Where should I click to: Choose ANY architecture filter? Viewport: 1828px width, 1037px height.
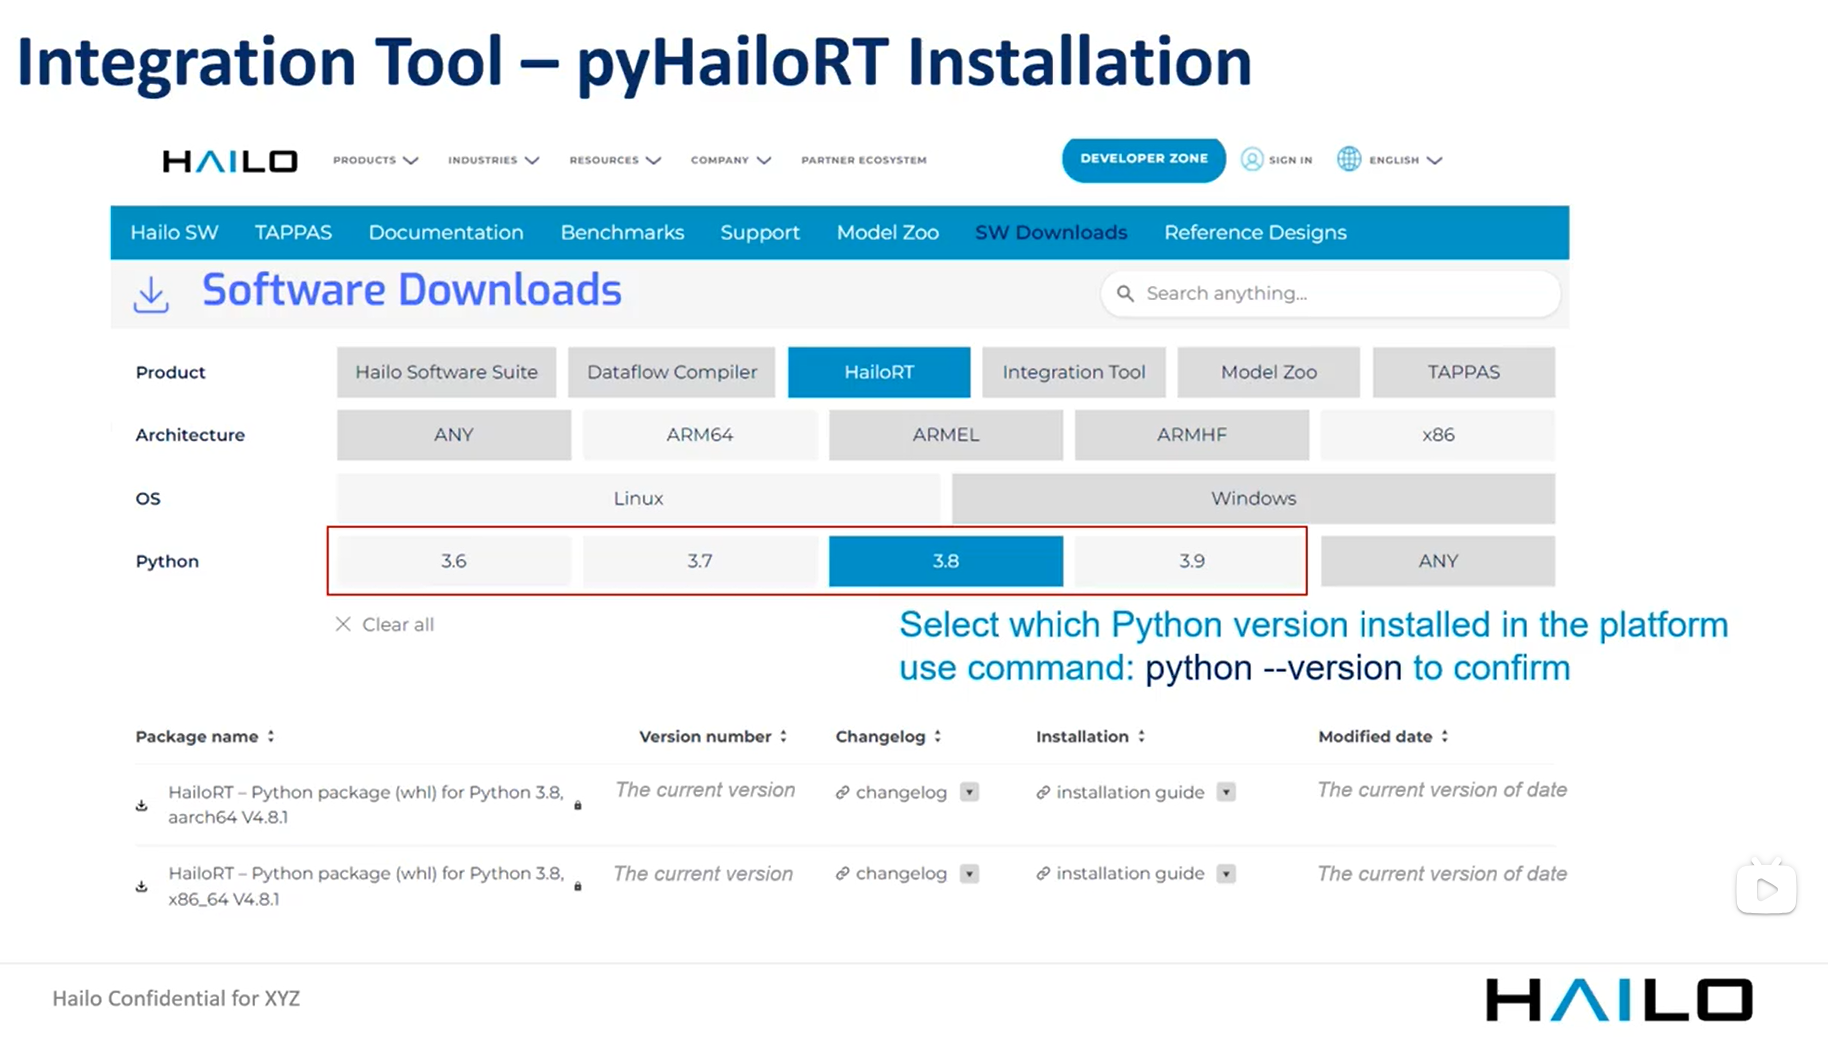[x=454, y=435]
